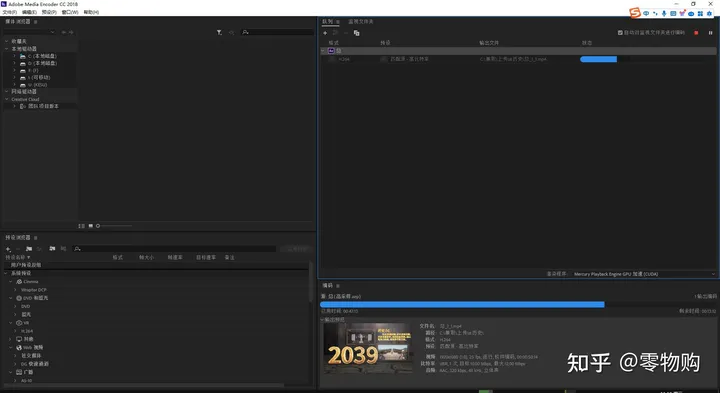Sort by 格式 column in preset browser
Screen dimensions: 720x393
118,258
